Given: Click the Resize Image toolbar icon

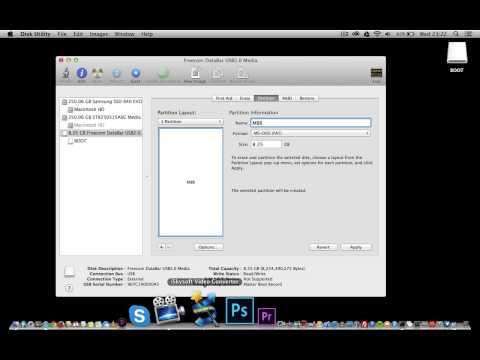Looking at the screenshot, I should [x=242, y=73].
